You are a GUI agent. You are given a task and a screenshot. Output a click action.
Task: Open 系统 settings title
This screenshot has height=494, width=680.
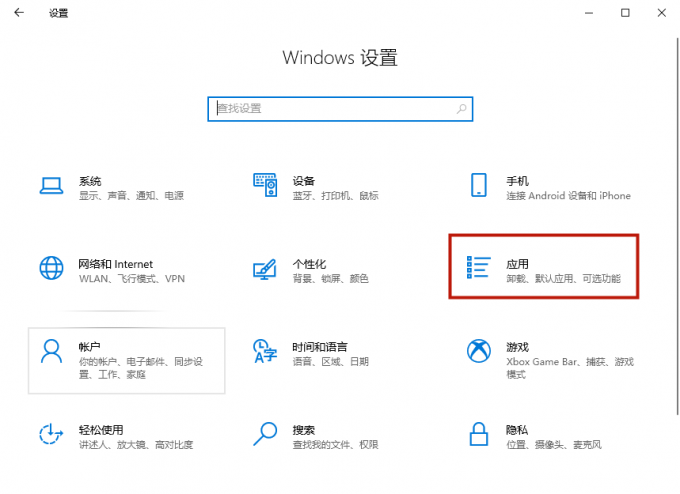pos(90,181)
